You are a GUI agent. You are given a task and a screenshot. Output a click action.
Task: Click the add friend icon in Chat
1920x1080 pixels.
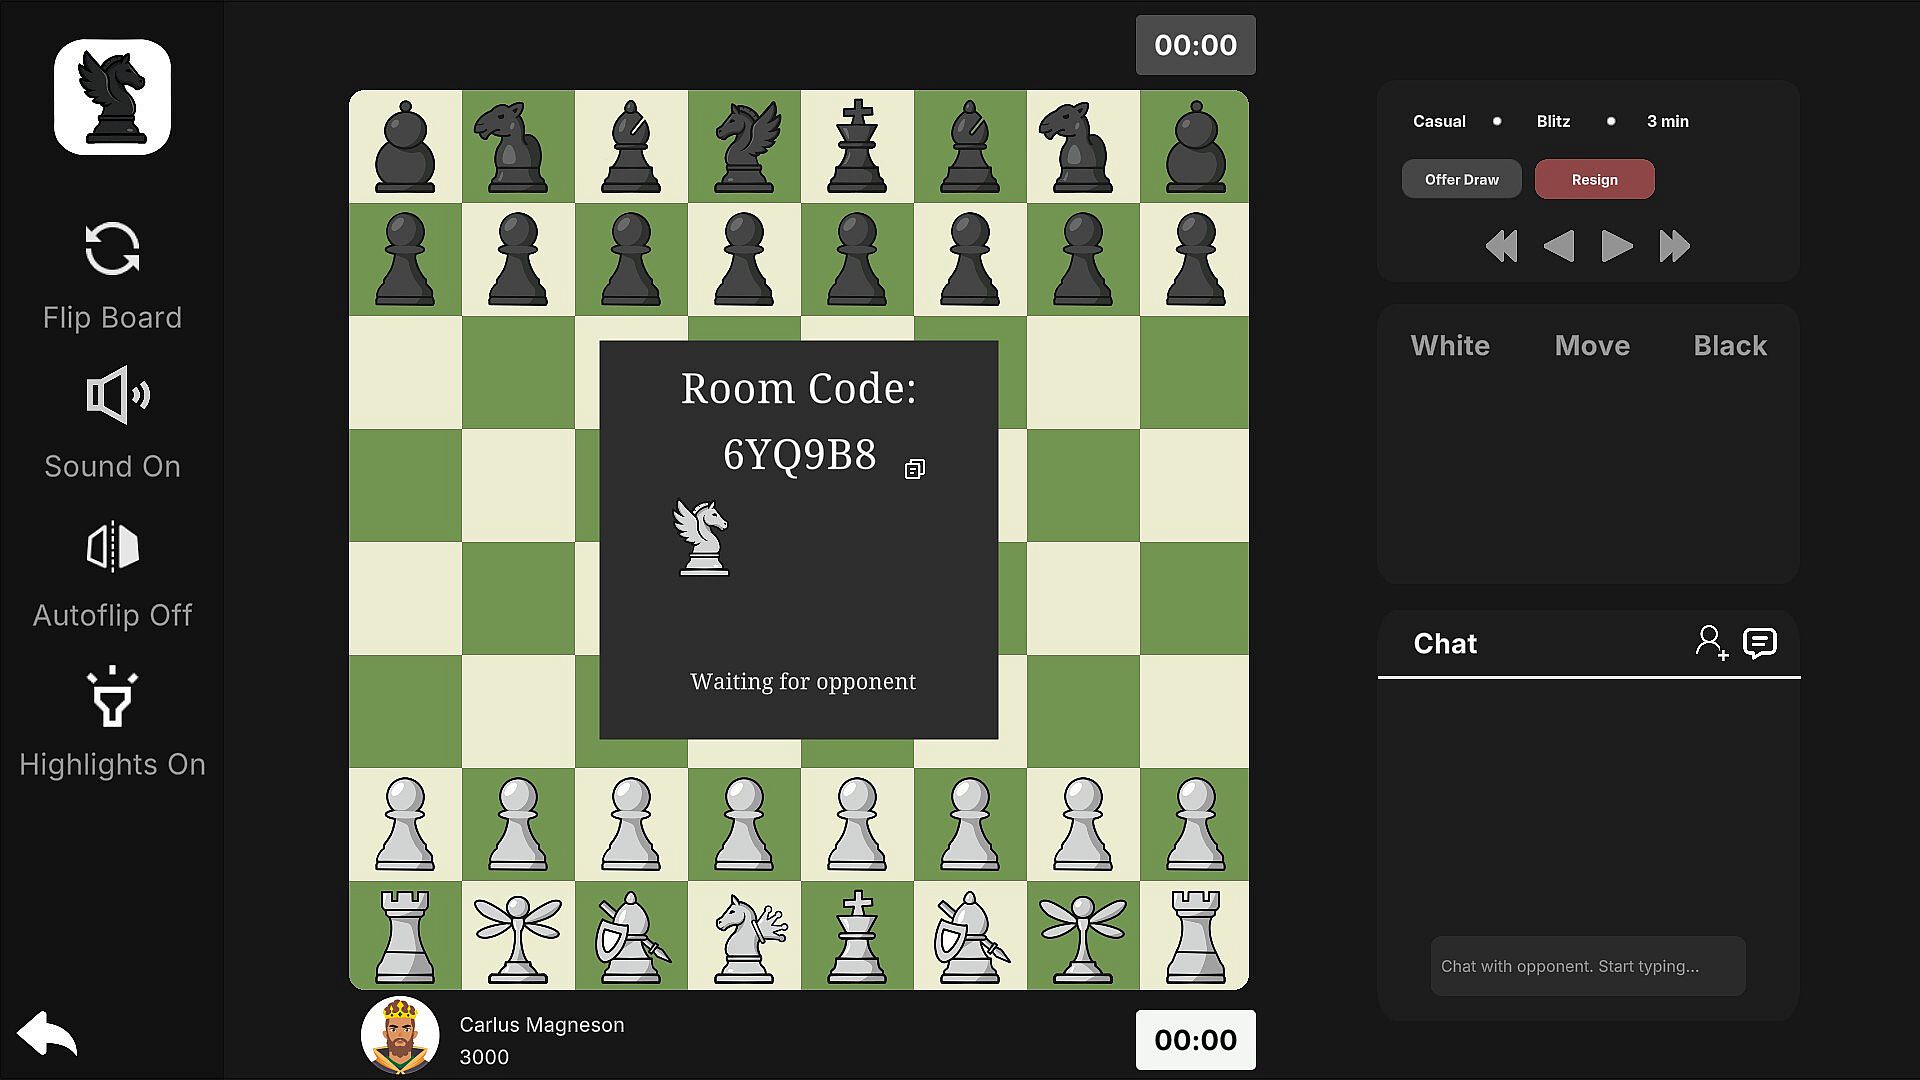point(1711,642)
